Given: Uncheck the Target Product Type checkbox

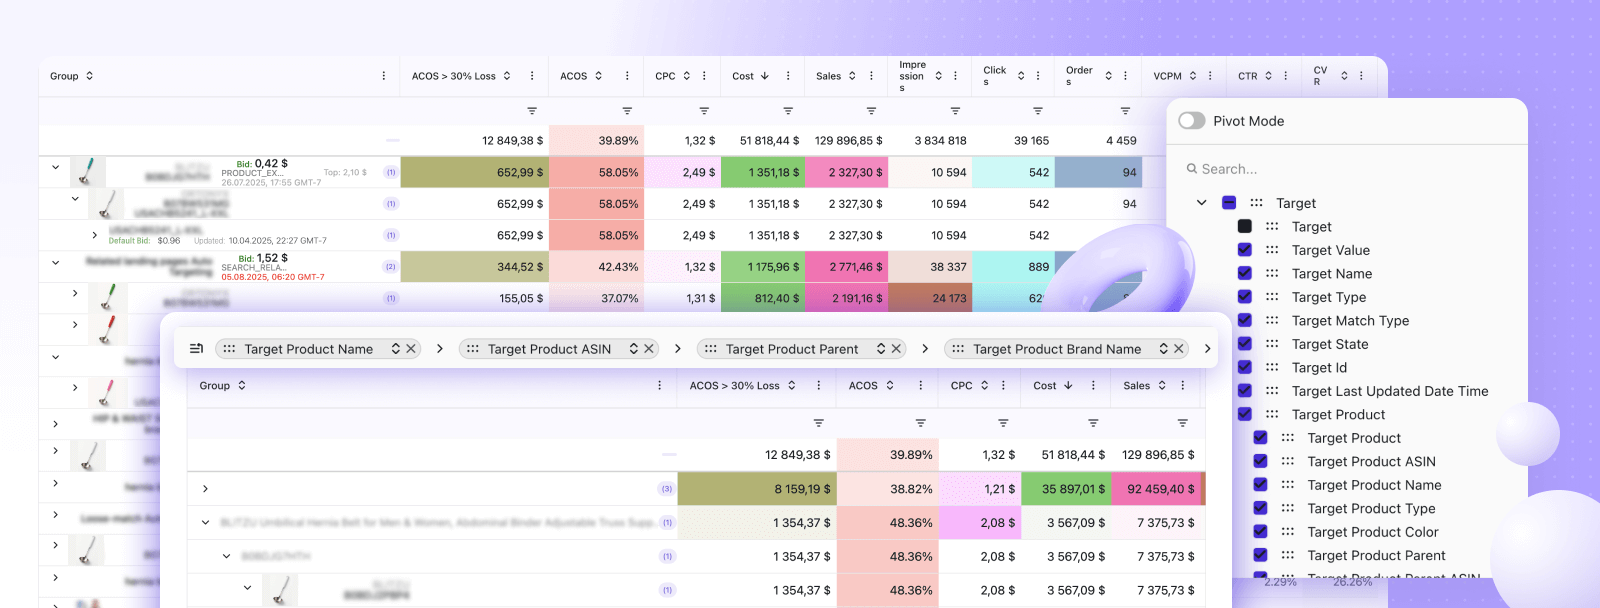Looking at the screenshot, I should pyautogui.click(x=1261, y=508).
